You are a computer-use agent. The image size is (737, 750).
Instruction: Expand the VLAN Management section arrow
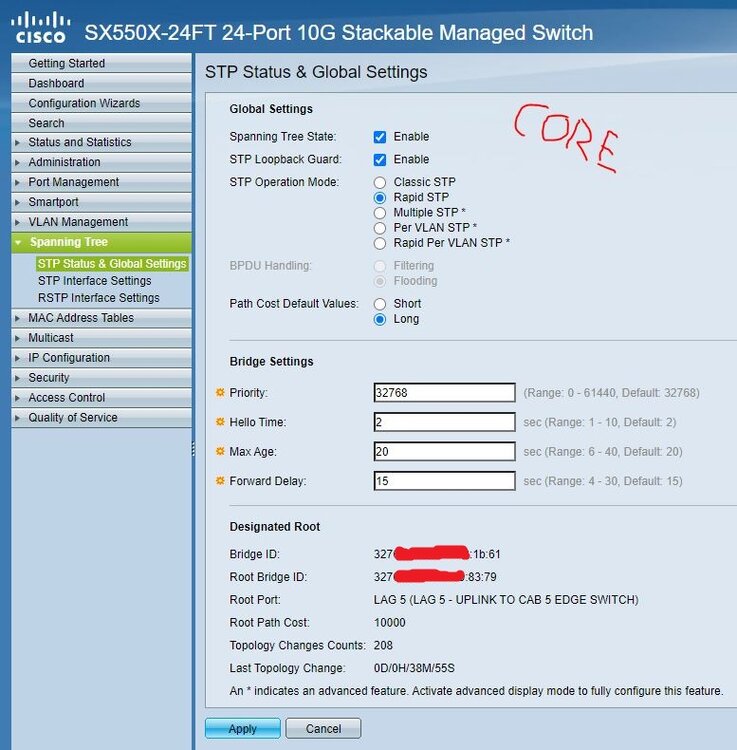tap(18, 222)
